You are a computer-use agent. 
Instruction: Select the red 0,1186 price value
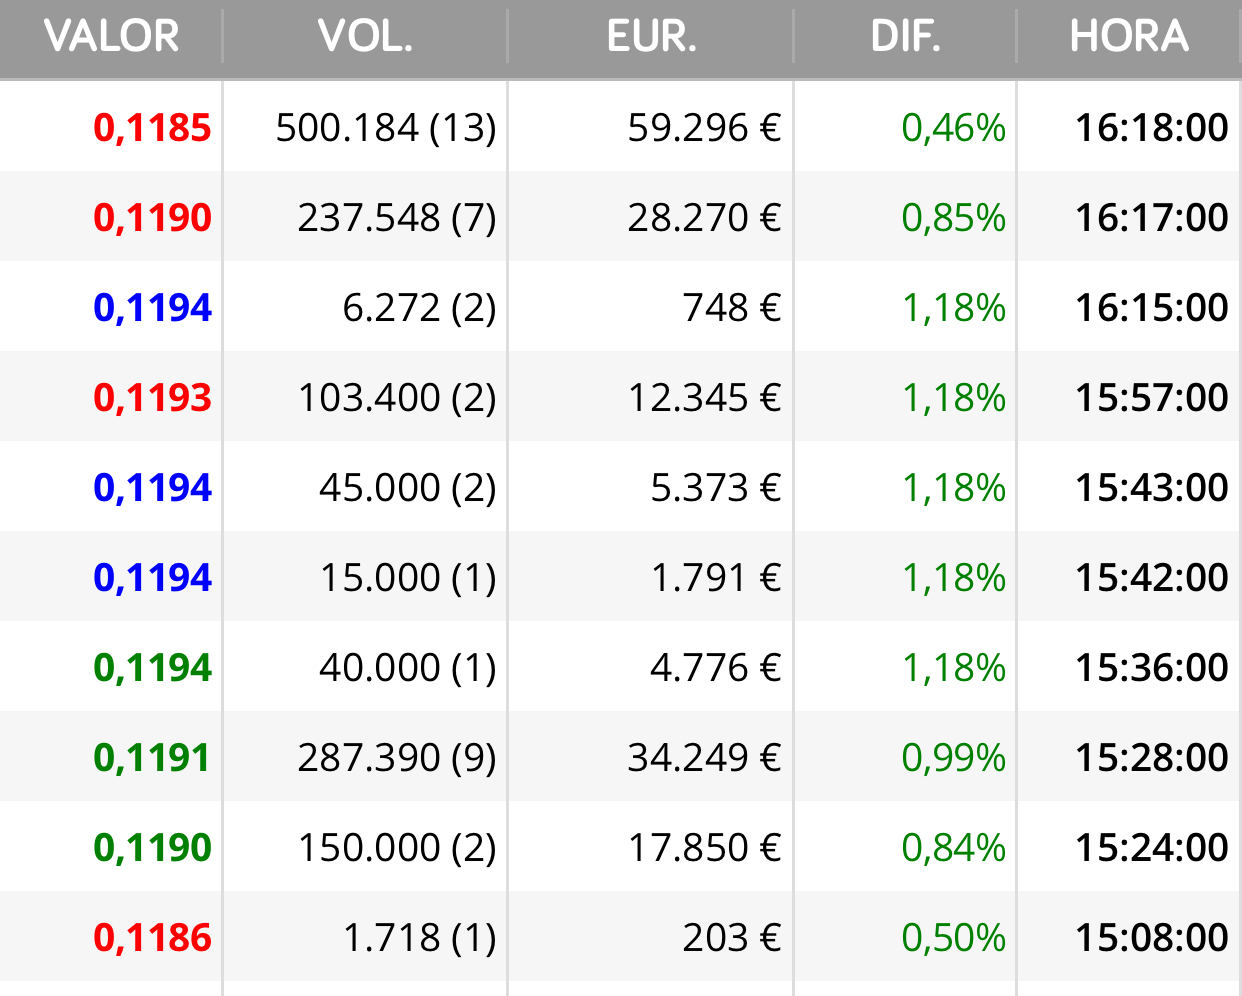(x=152, y=938)
